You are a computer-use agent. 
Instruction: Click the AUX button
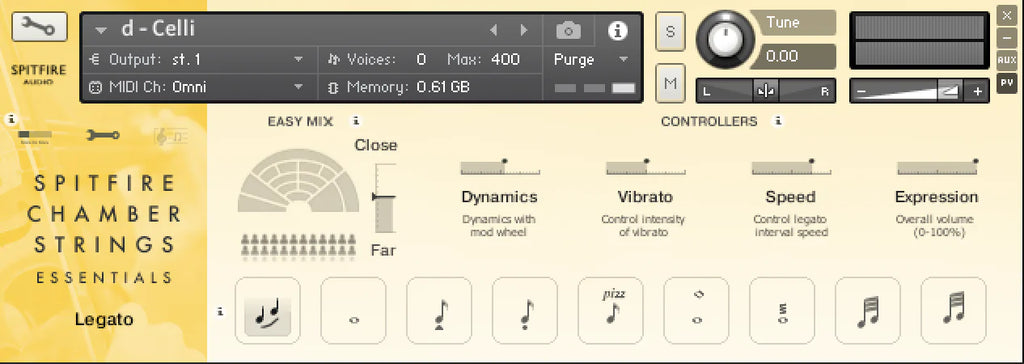pos(1006,60)
